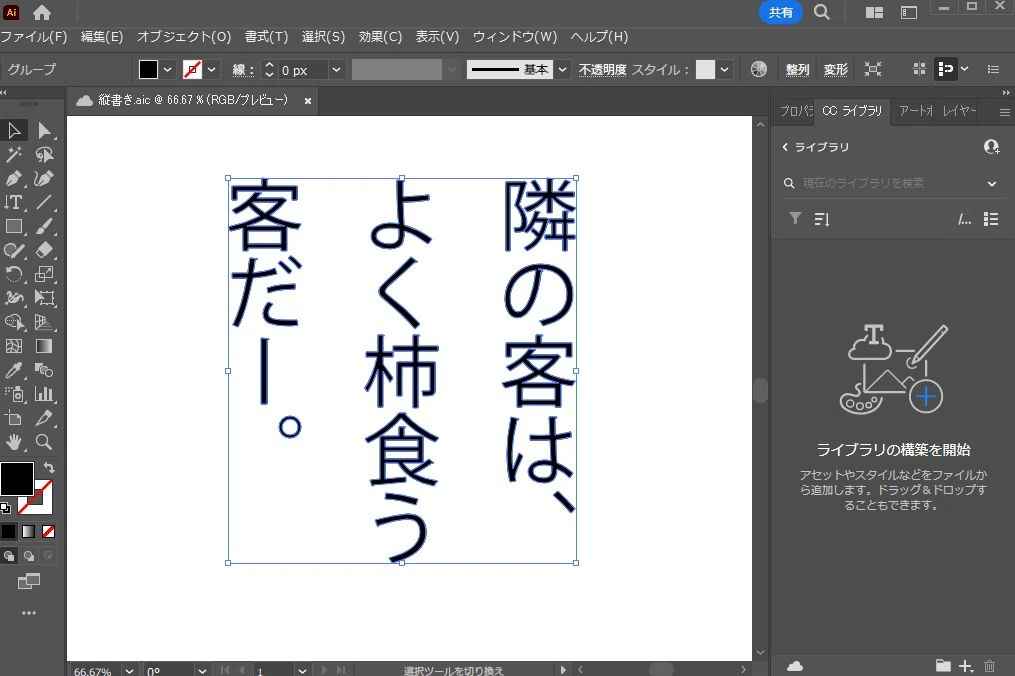Pick the Magic Wand tool
This screenshot has height=676, width=1015.
(x=14, y=154)
